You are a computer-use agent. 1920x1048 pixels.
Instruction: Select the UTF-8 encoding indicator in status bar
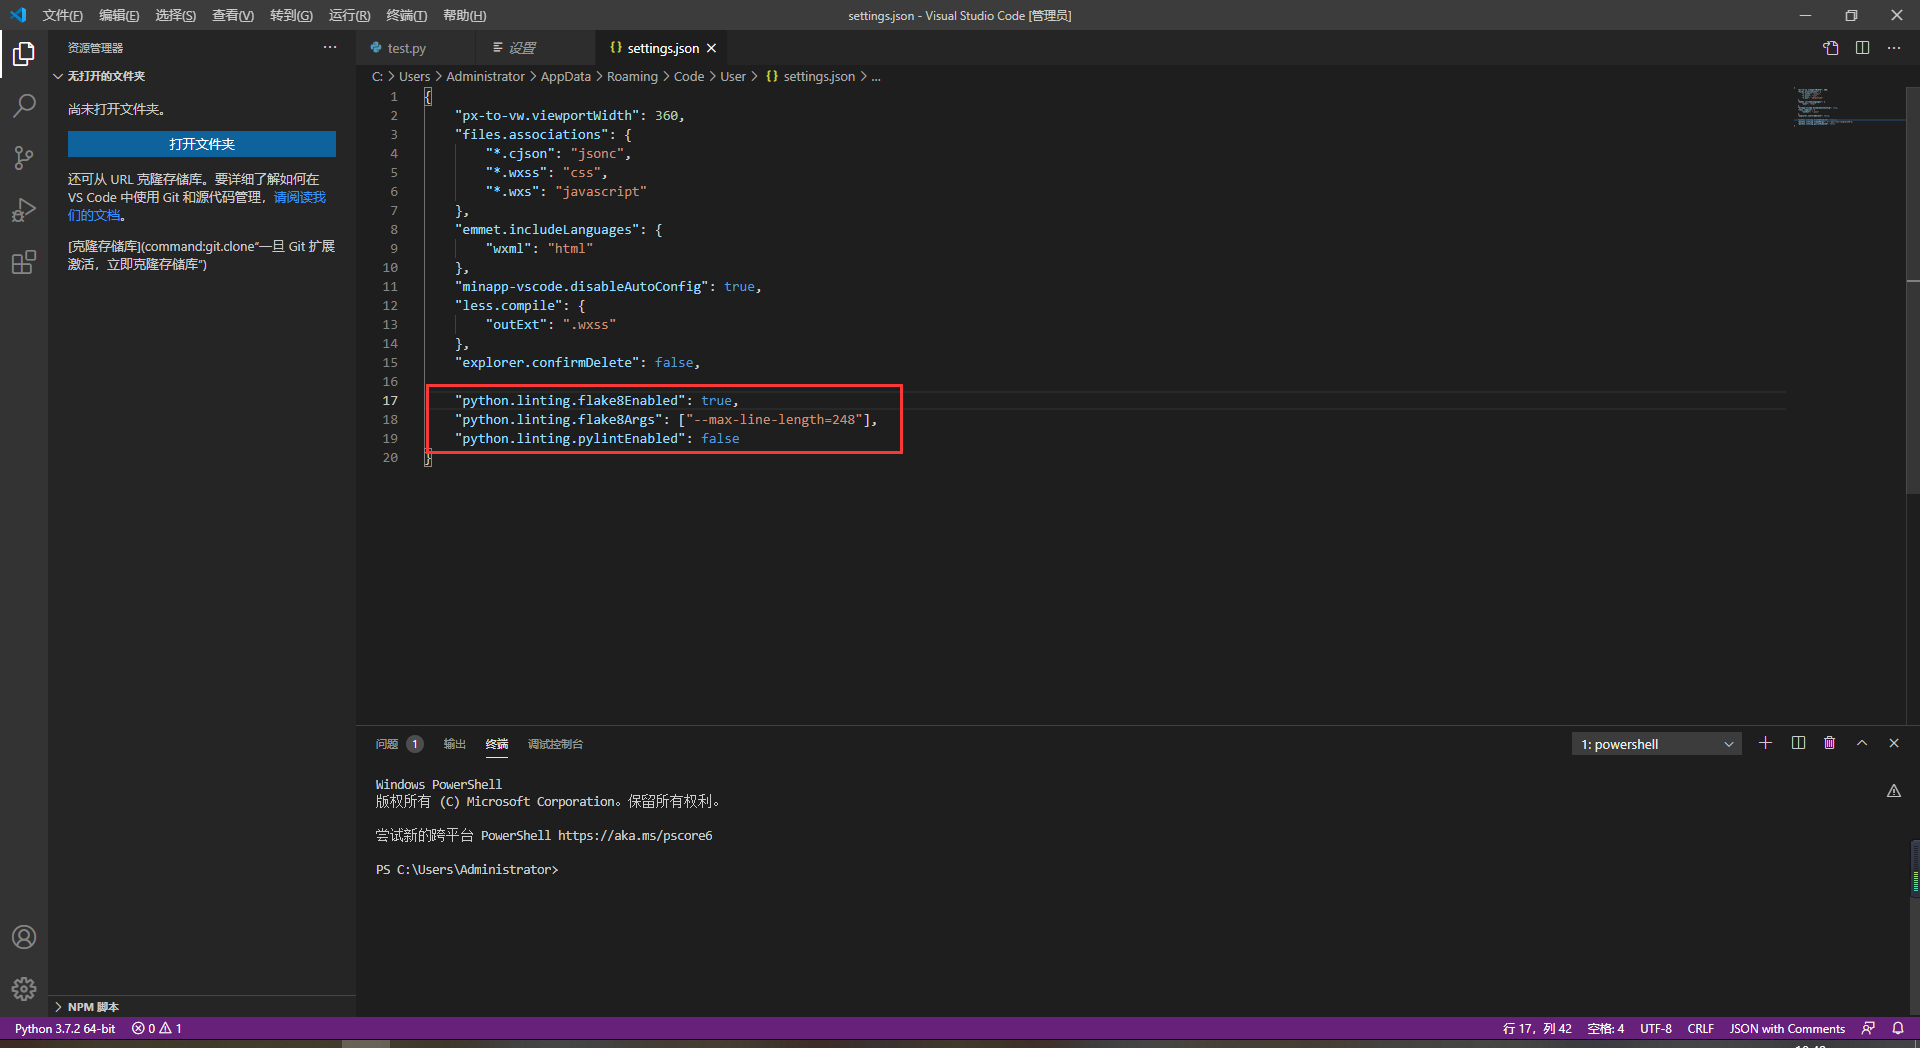point(1656,1028)
